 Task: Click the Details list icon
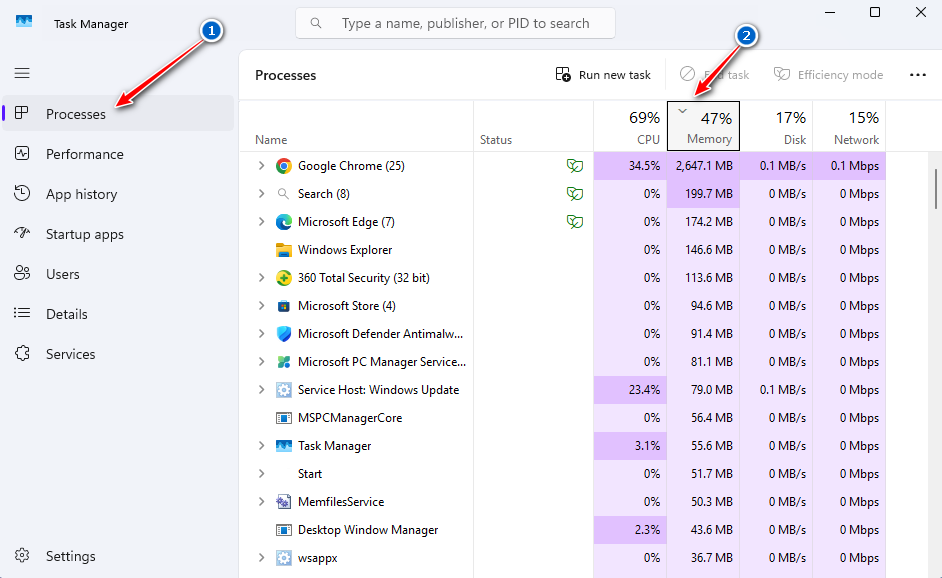(x=22, y=313)
